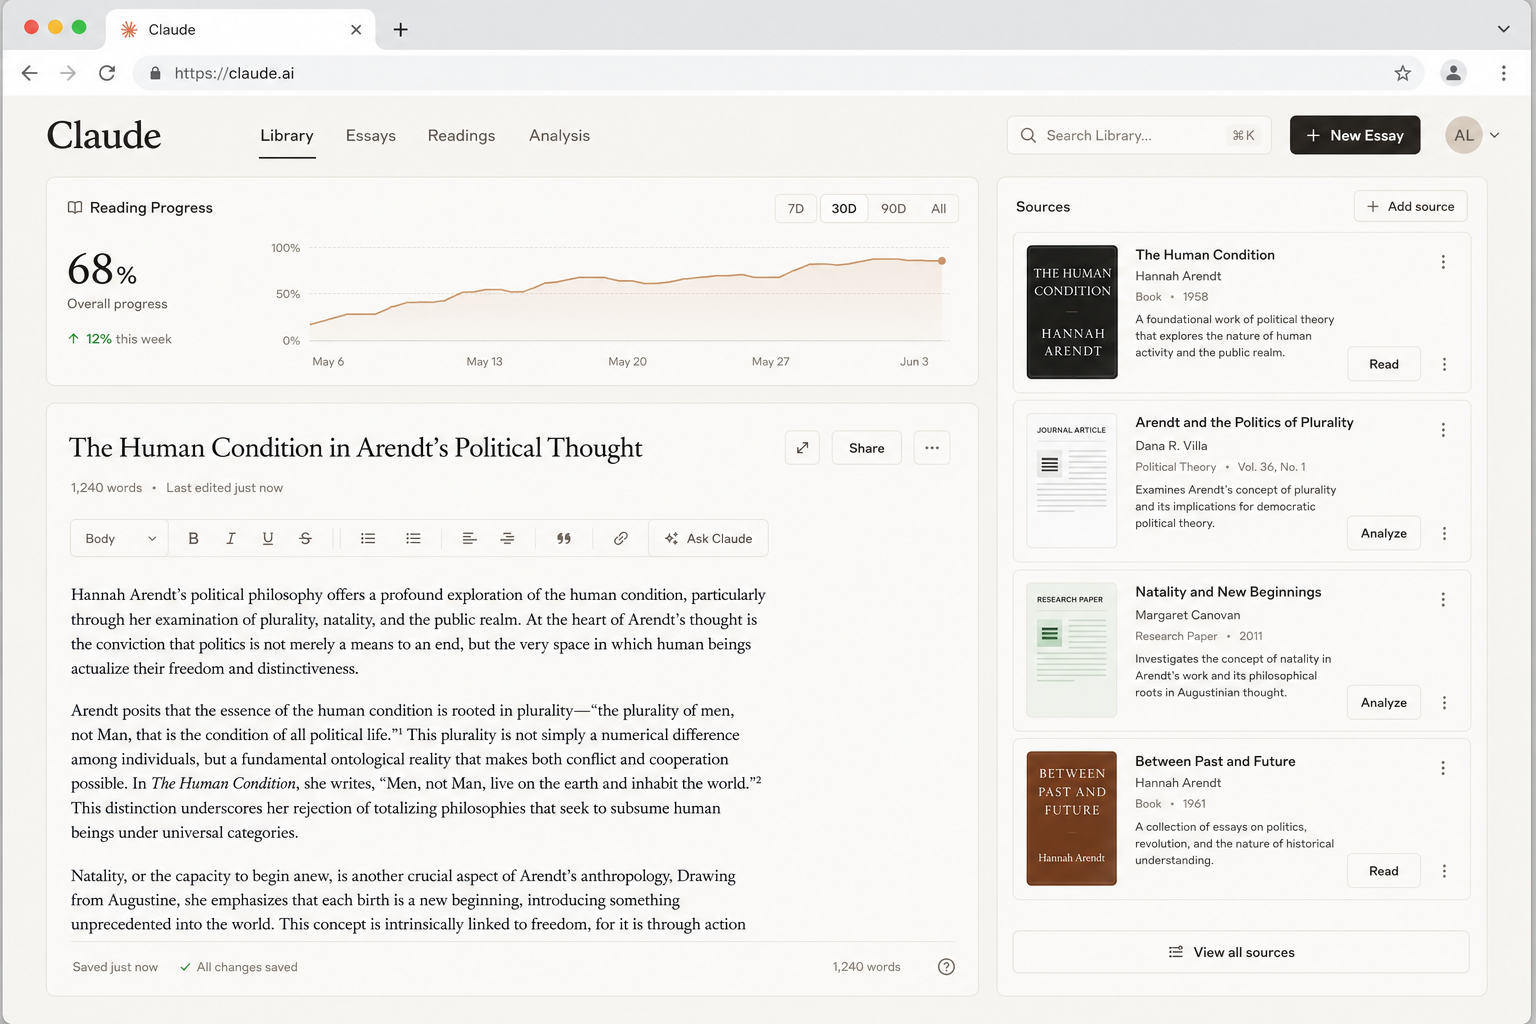Bookmark this page with the star icon
Viewport: 1536px width, 1024px height.
tap(1403, 73)
